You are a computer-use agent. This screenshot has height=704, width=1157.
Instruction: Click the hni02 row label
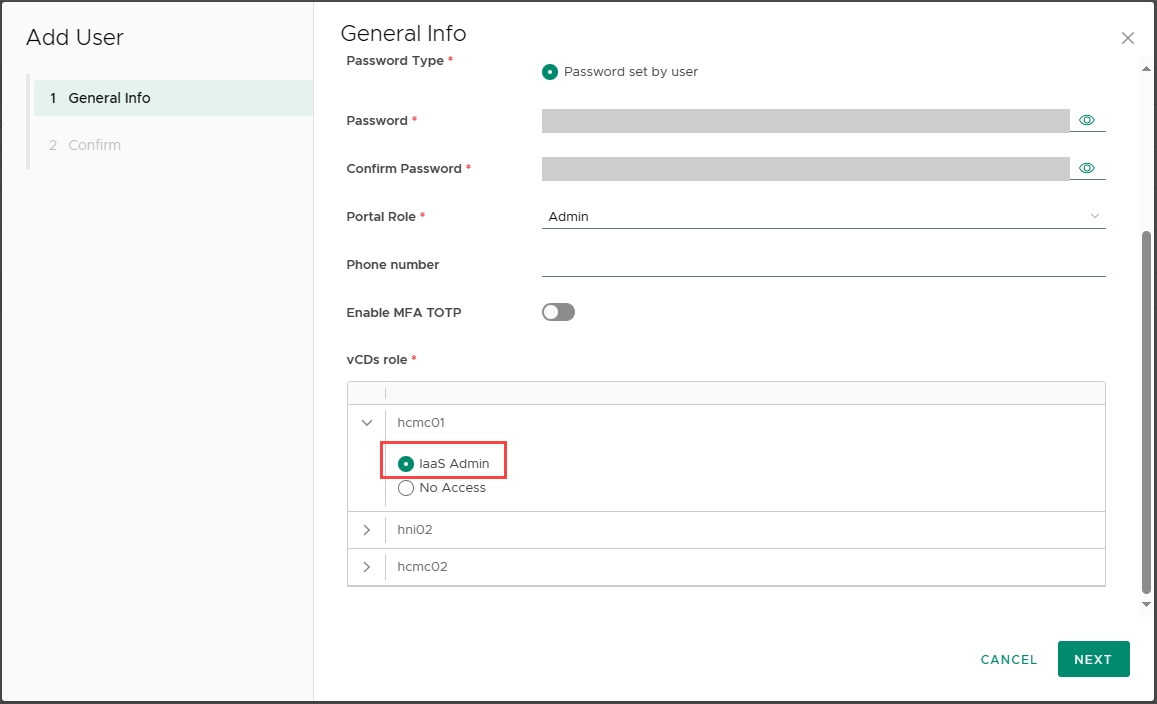click(415, 530)
